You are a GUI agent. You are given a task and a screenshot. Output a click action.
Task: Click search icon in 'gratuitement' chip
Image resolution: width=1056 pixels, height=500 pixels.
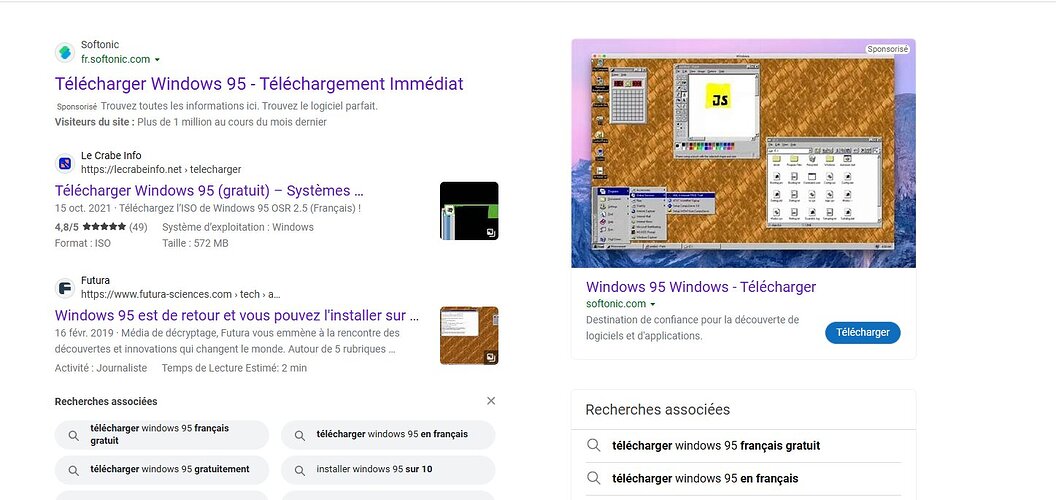[74, 470]
